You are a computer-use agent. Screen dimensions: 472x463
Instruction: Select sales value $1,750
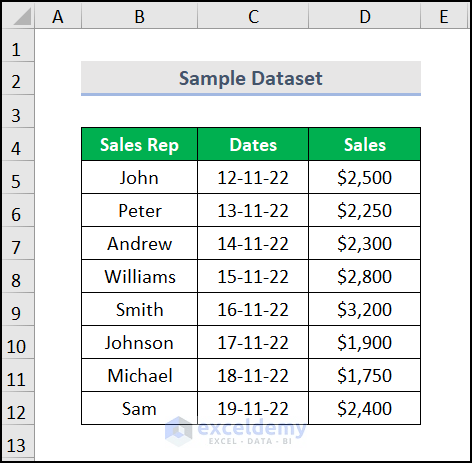click(365, 375)
